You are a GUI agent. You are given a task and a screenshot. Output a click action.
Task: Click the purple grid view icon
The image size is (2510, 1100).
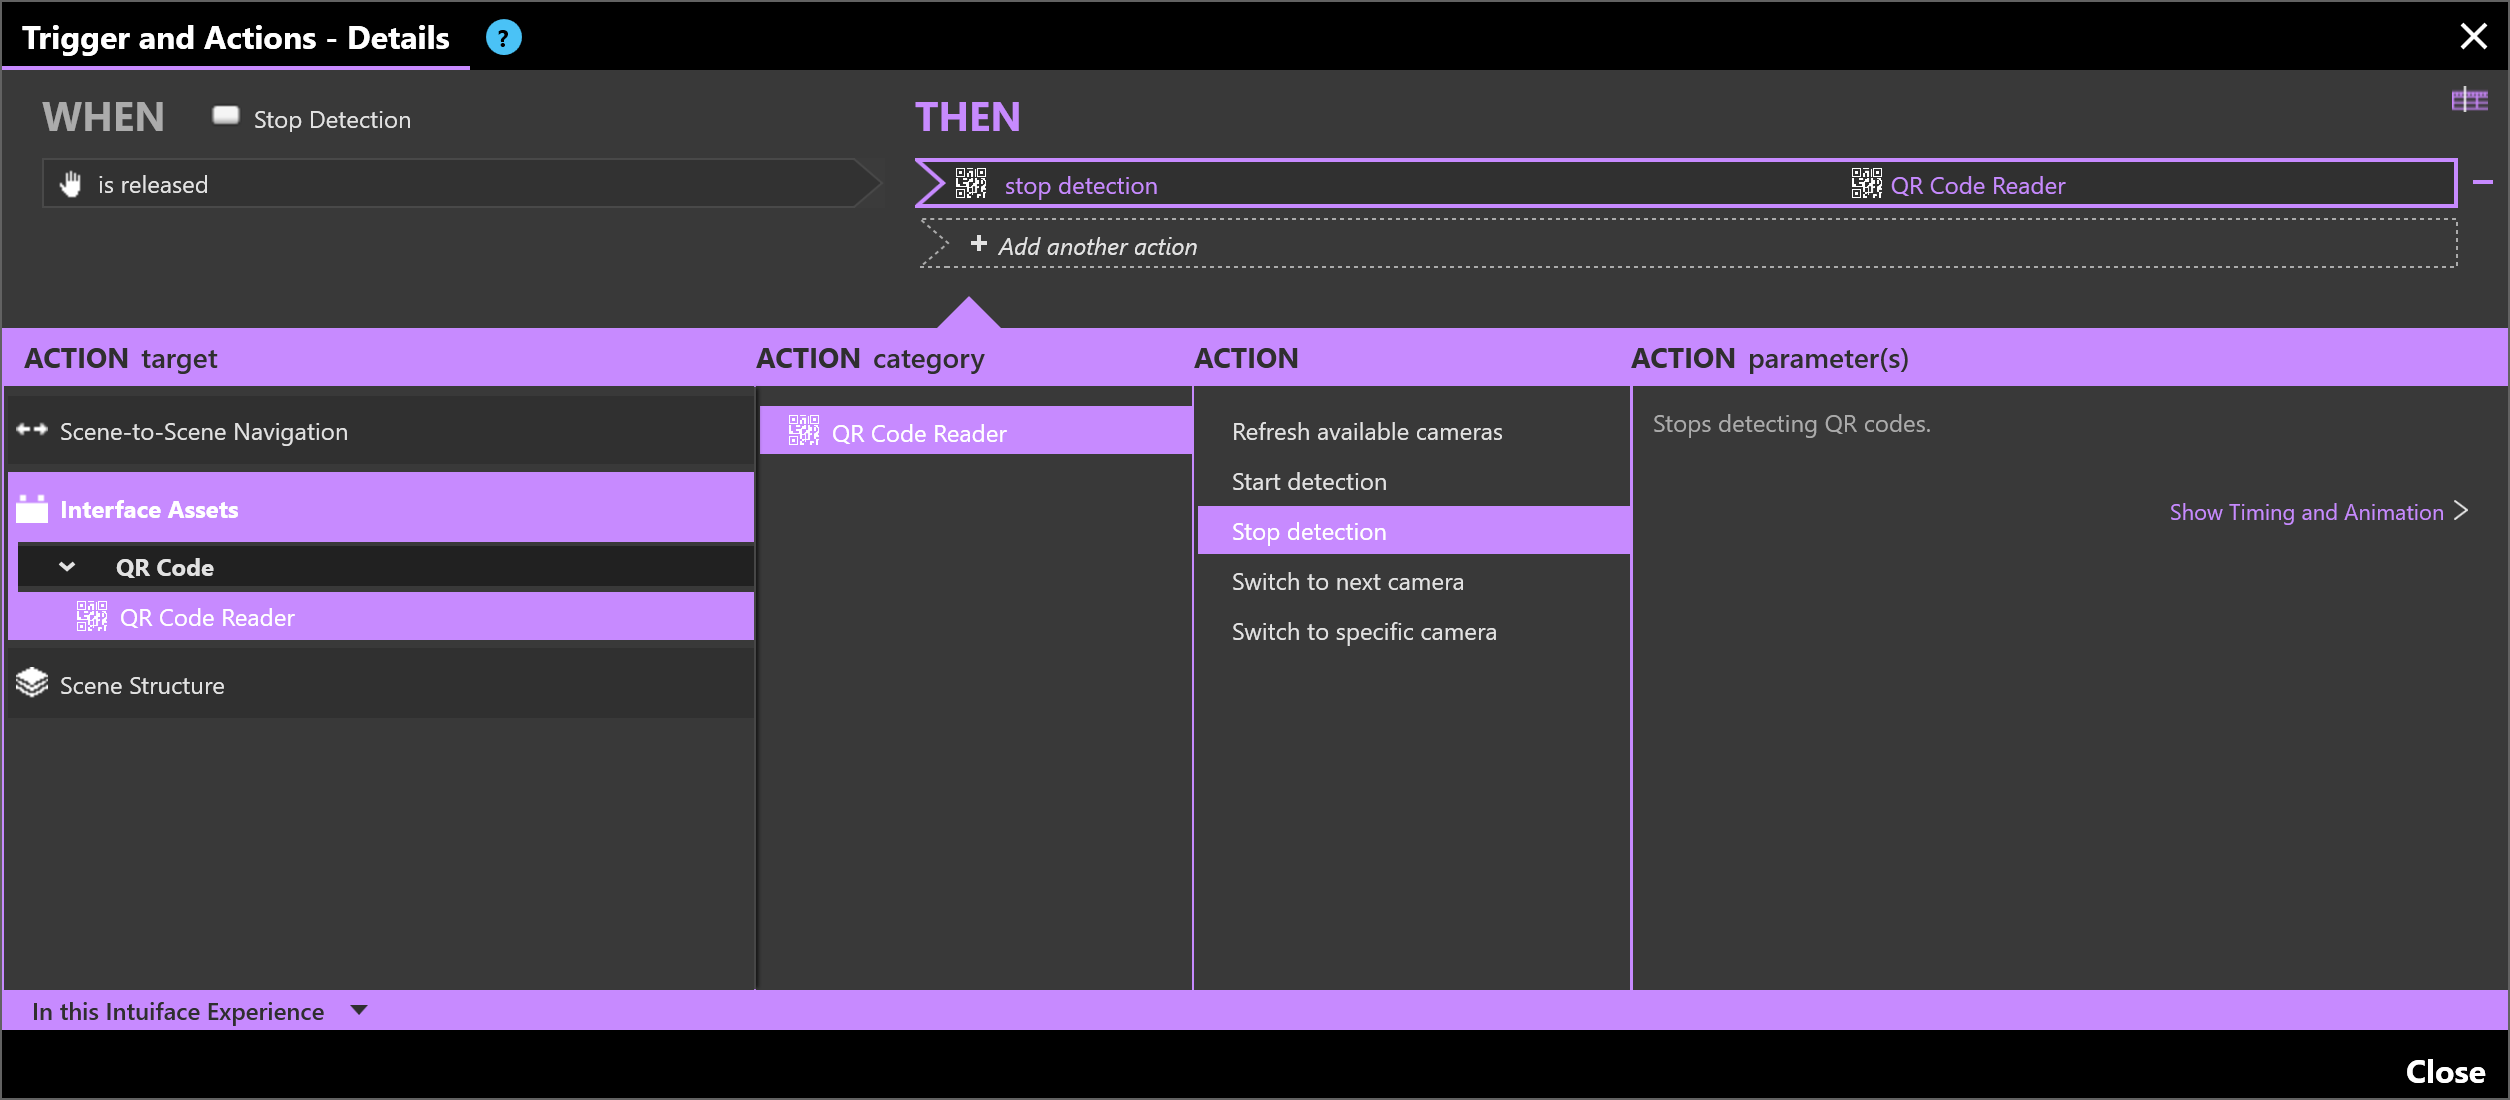click(x=2469, y=99)
